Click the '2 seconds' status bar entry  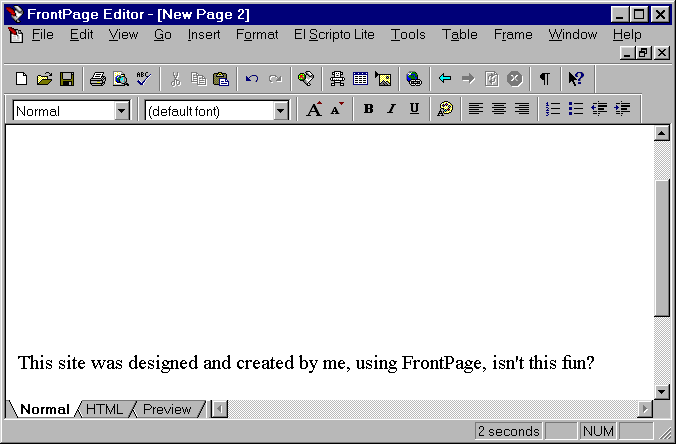(508, 431)
